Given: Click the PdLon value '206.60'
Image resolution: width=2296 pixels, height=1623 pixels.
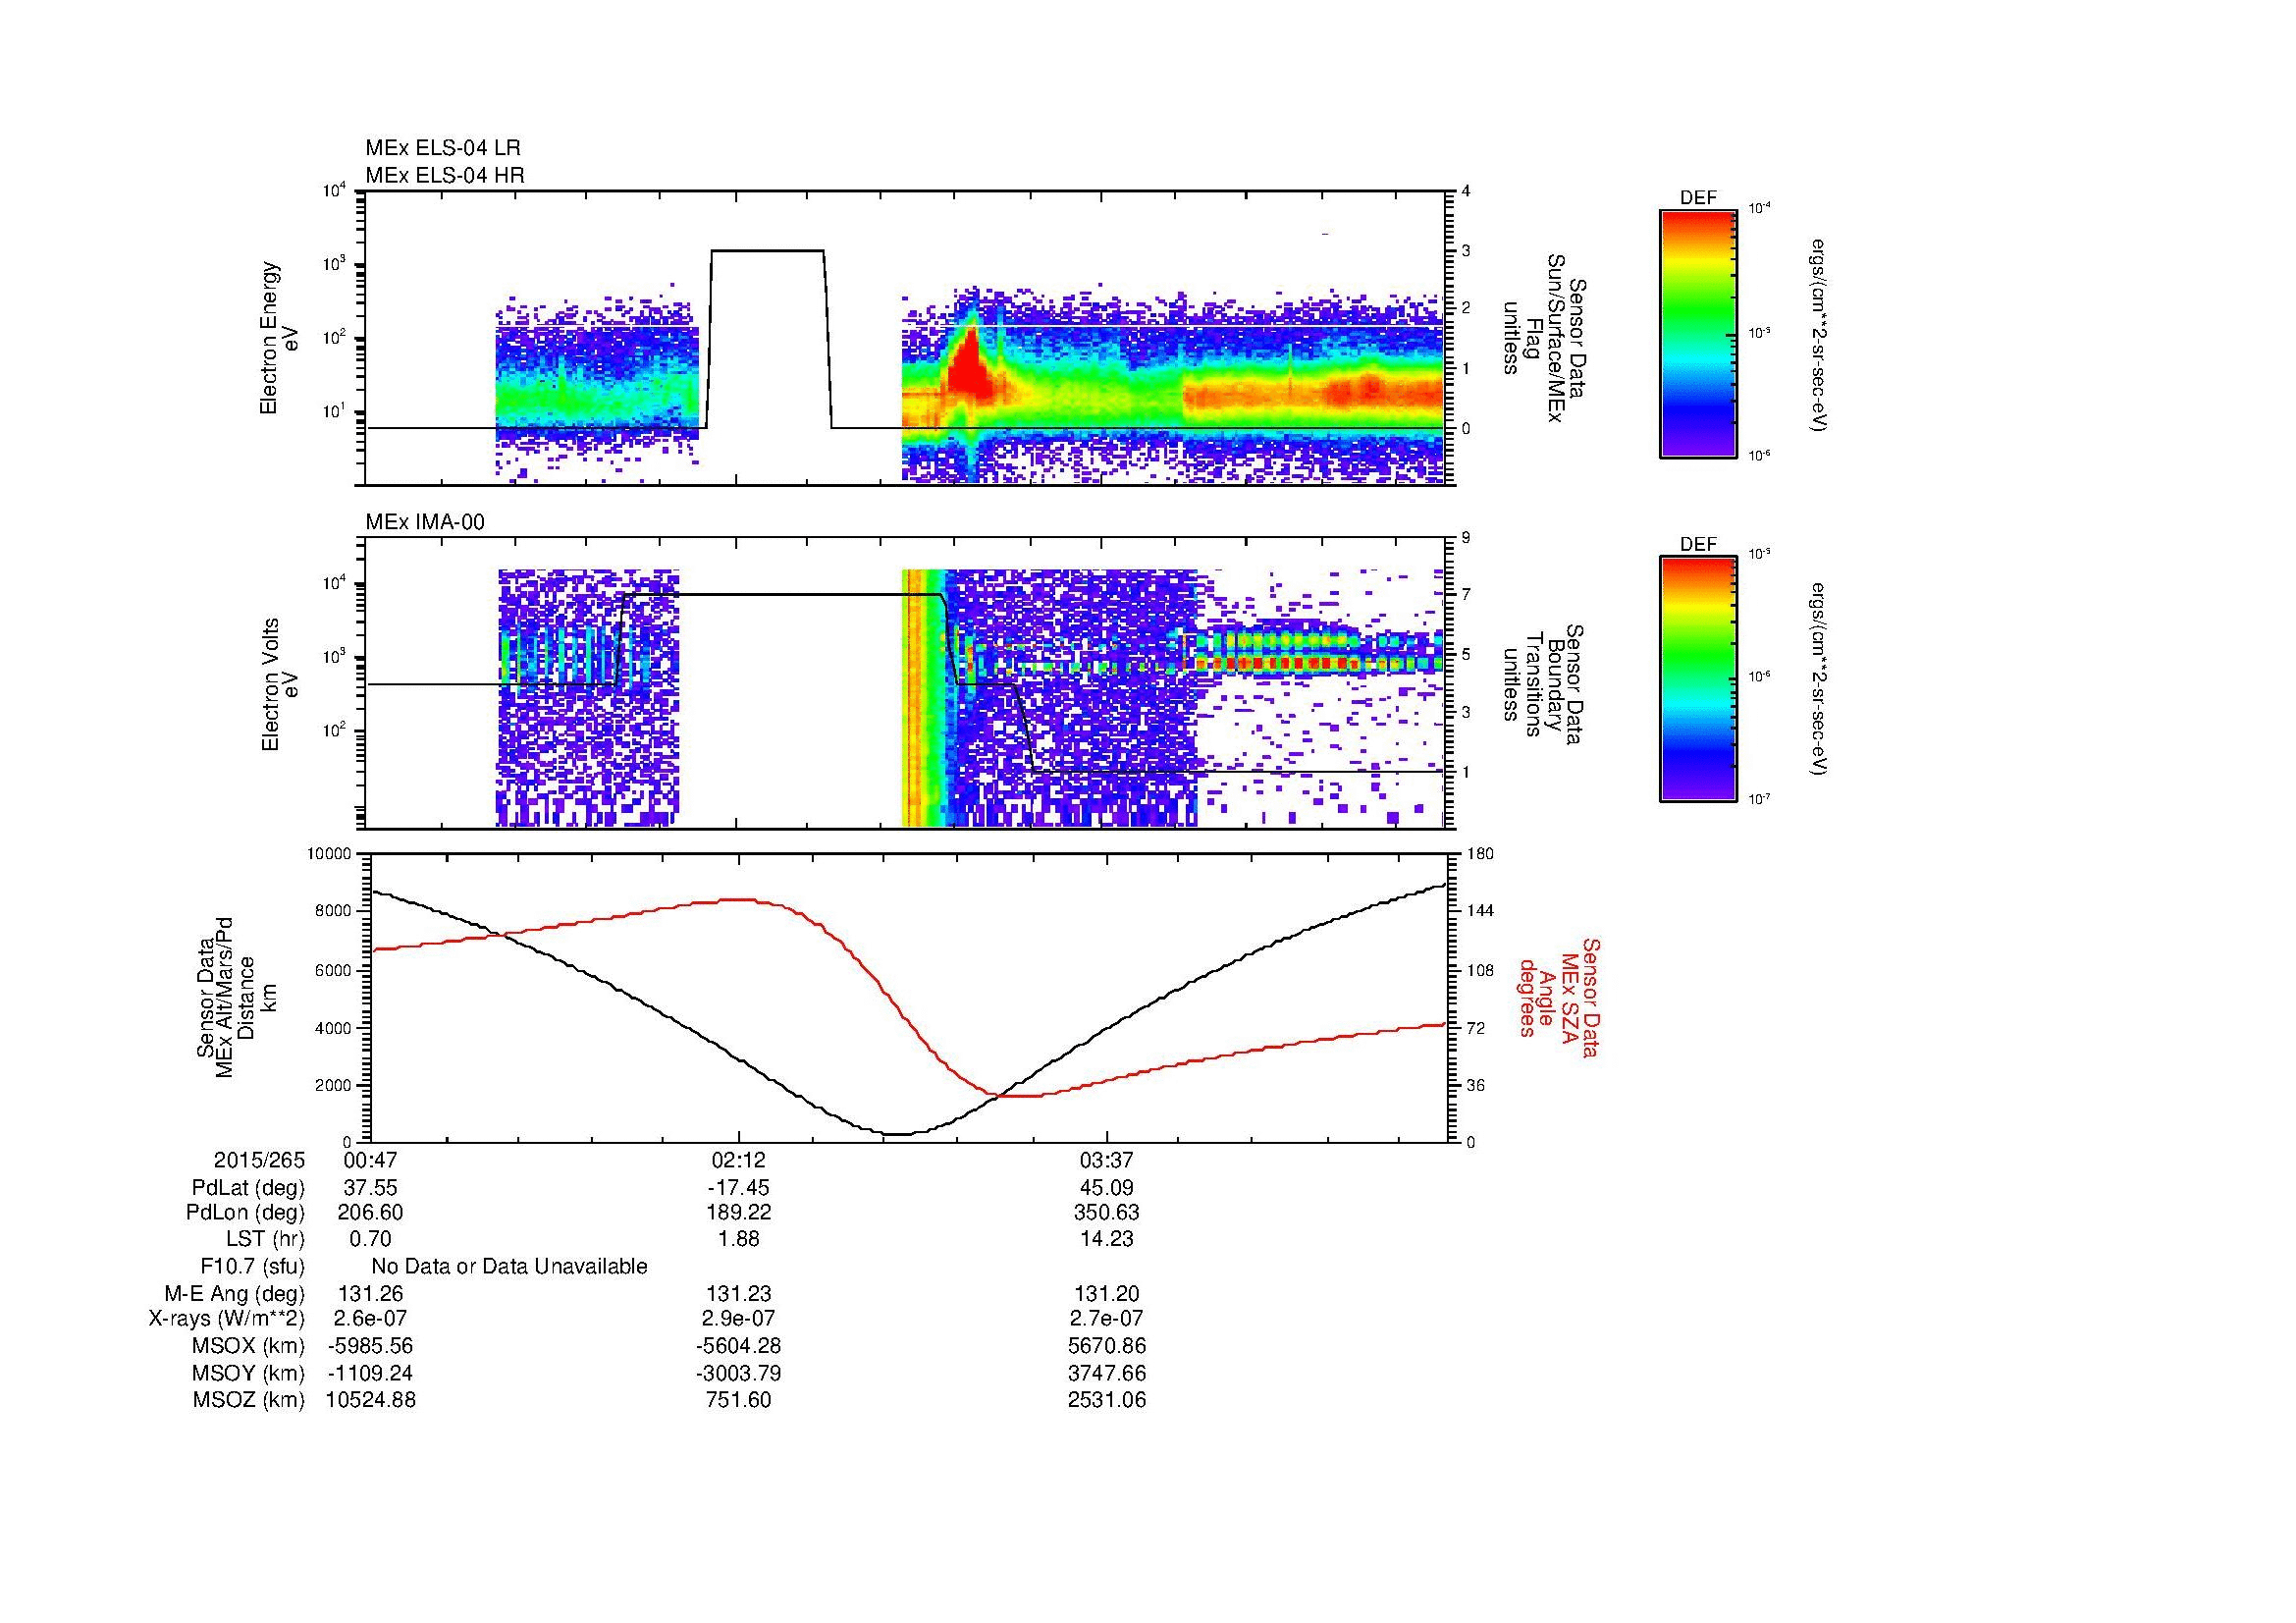Looking at the screenshot, I should (371, 1212).
